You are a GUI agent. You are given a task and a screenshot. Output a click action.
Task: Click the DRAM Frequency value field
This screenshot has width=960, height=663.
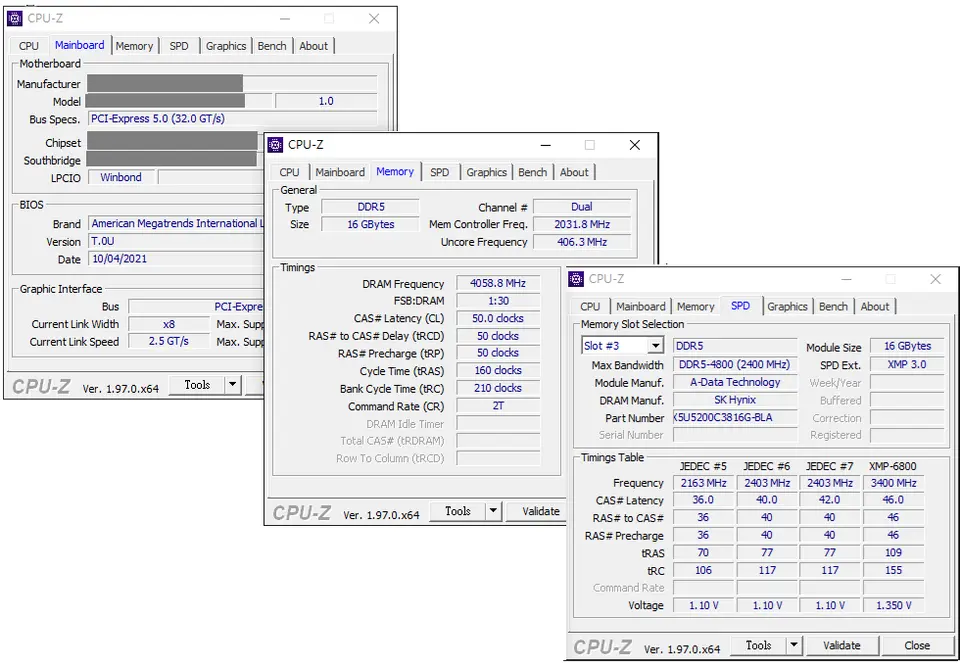pyautogui.click(x=498, y=282)
